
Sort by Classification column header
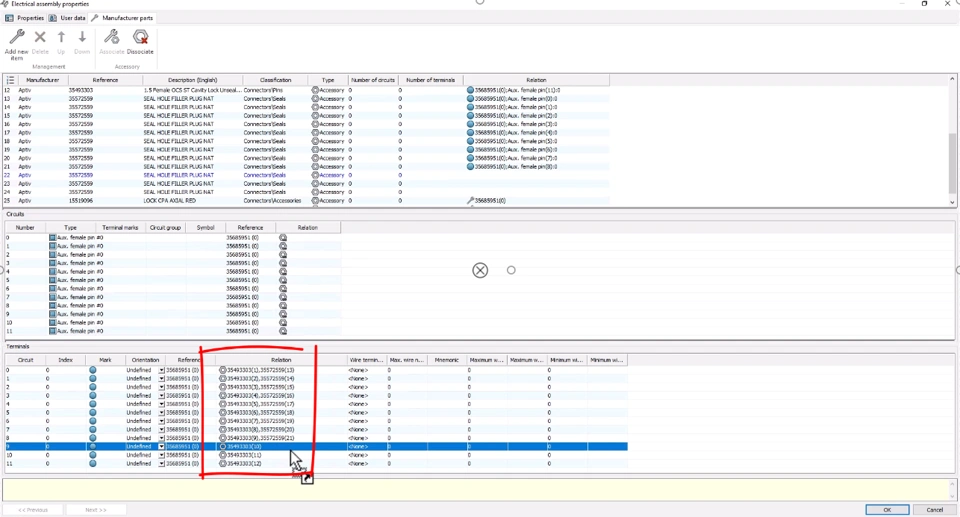tap(275, 80)
